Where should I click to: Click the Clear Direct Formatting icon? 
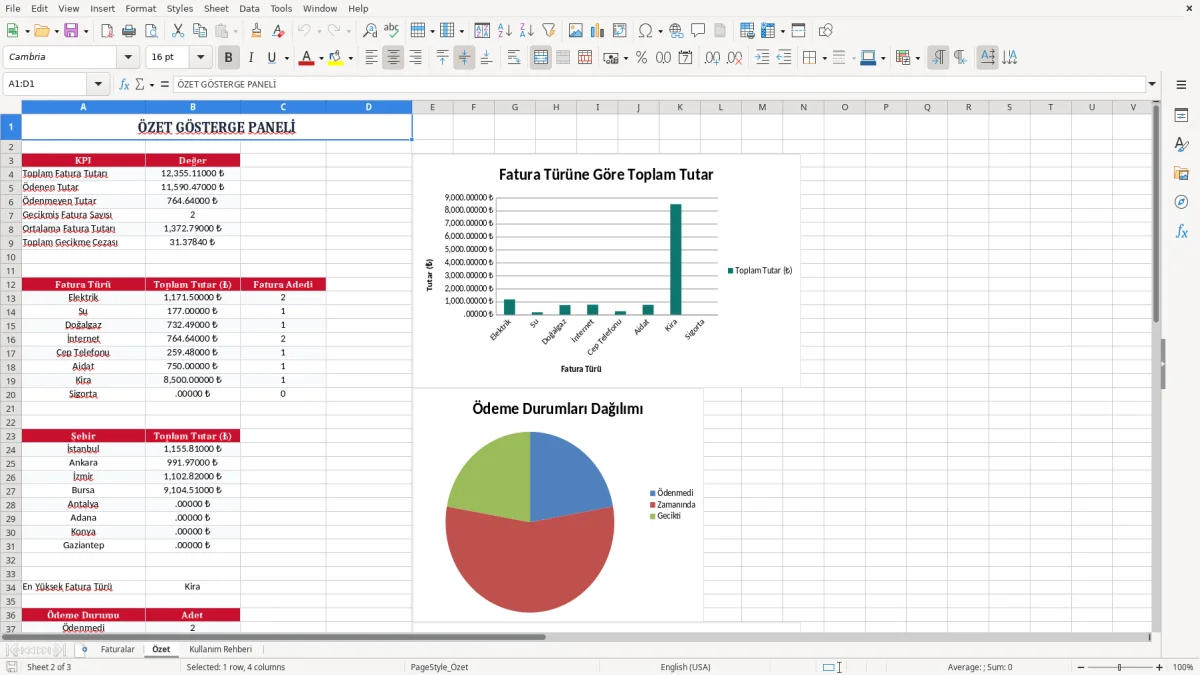pos(279,31)
